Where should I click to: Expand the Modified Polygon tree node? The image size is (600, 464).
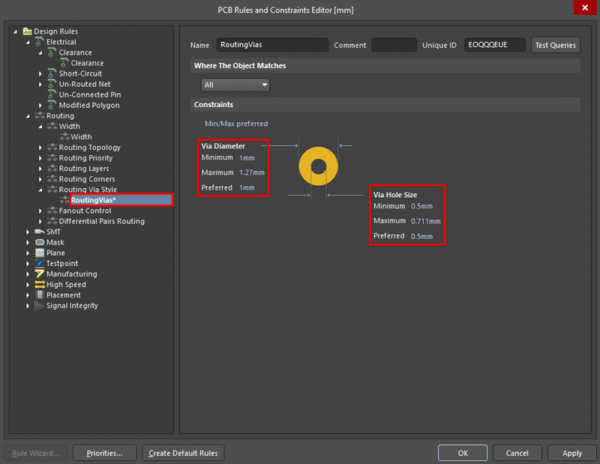tap(40, 105)
